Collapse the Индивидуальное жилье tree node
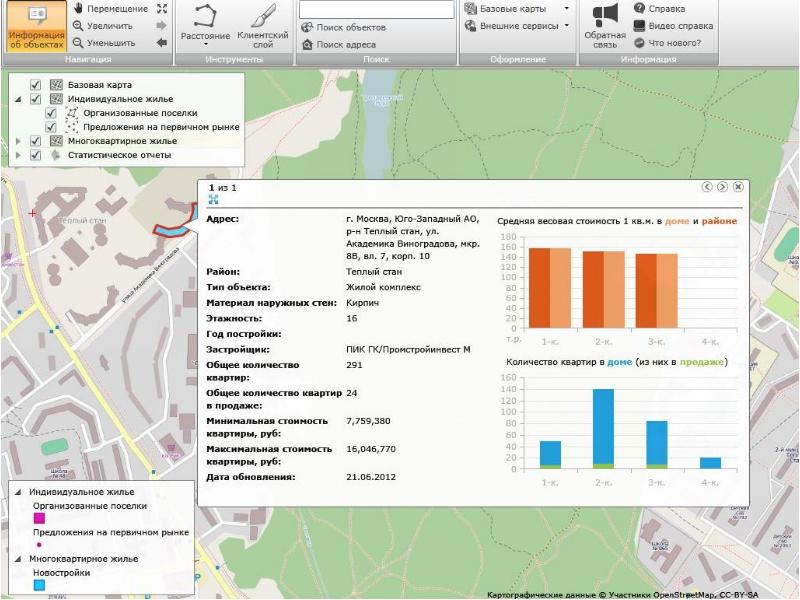Screen dimensions: 800x600 pos(19,99)
